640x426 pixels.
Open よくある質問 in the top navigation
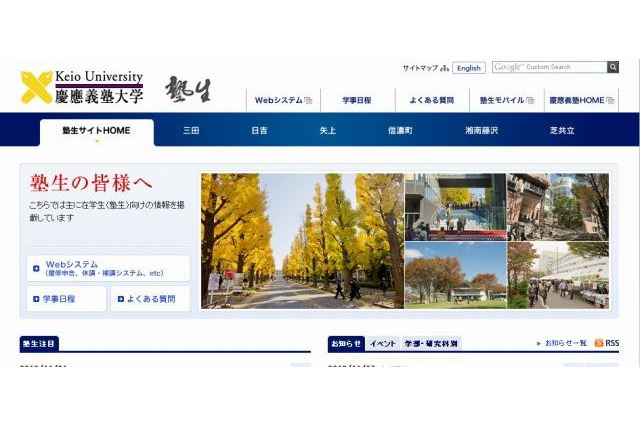point(432,100)
